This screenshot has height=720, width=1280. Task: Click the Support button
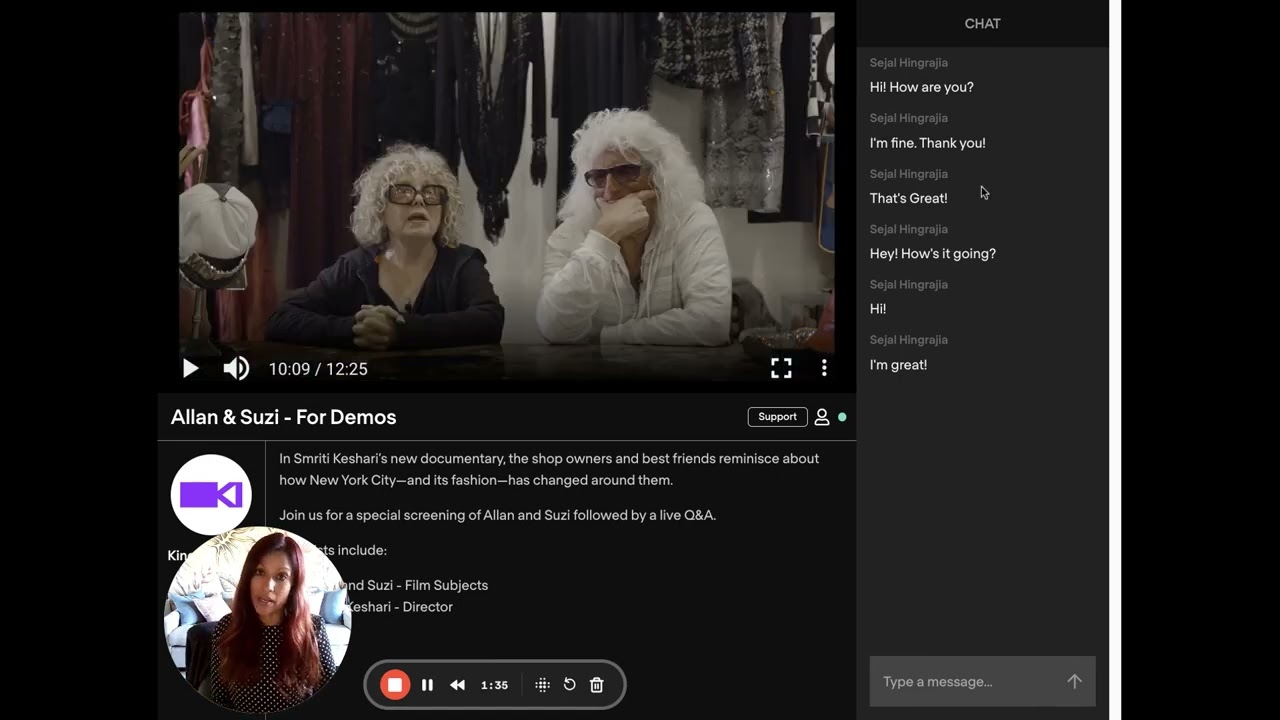coord(777,417)
